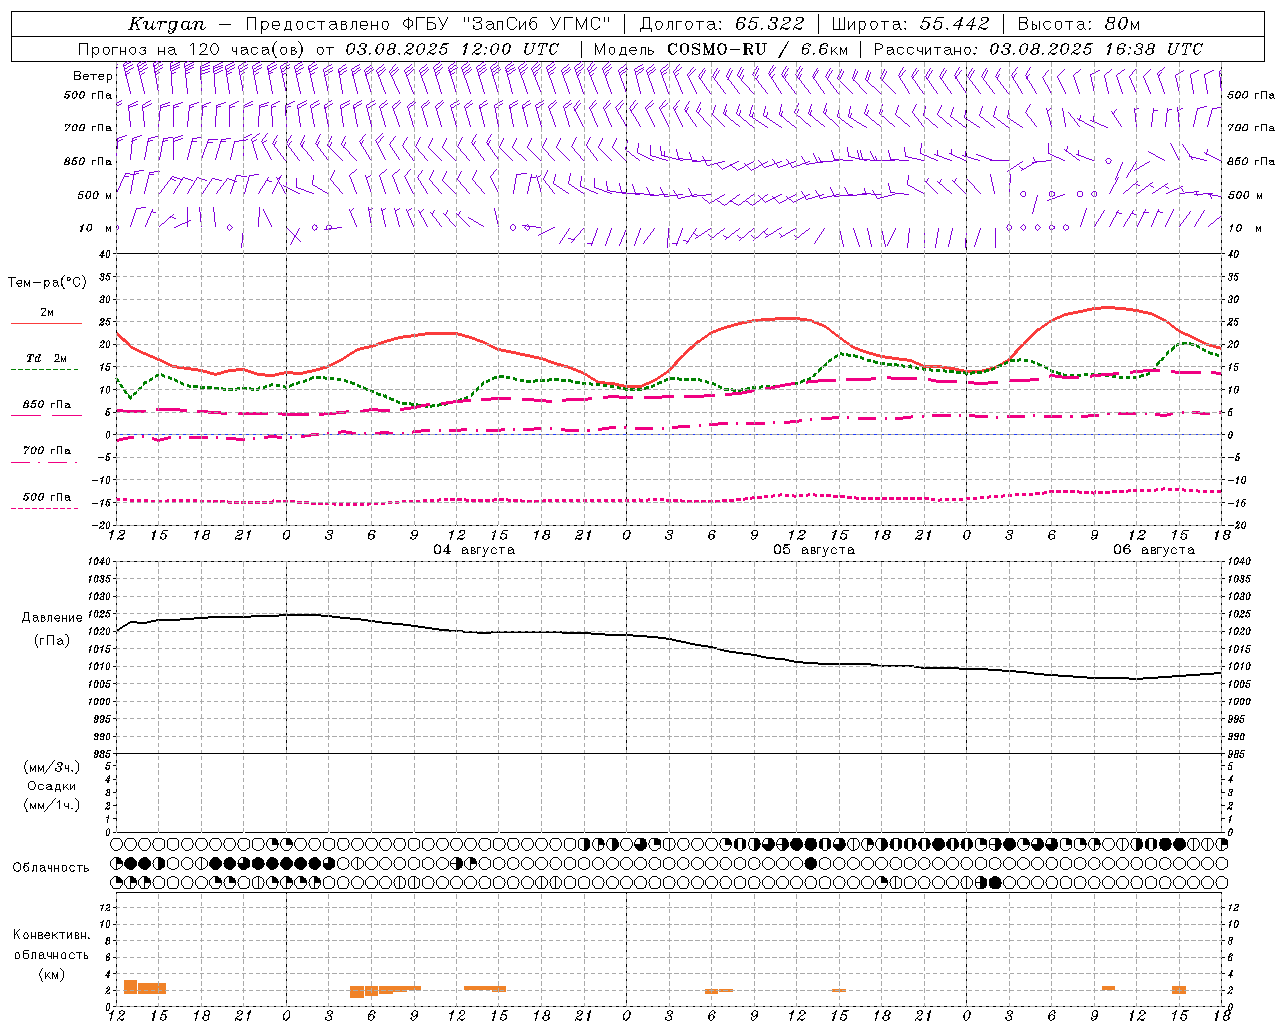Image resolution: width=1280 pixels, height=1024 pixels.
Task: Select the model name "COSMO-RU / 6.6км"
Action: click(x=757, y=49)
